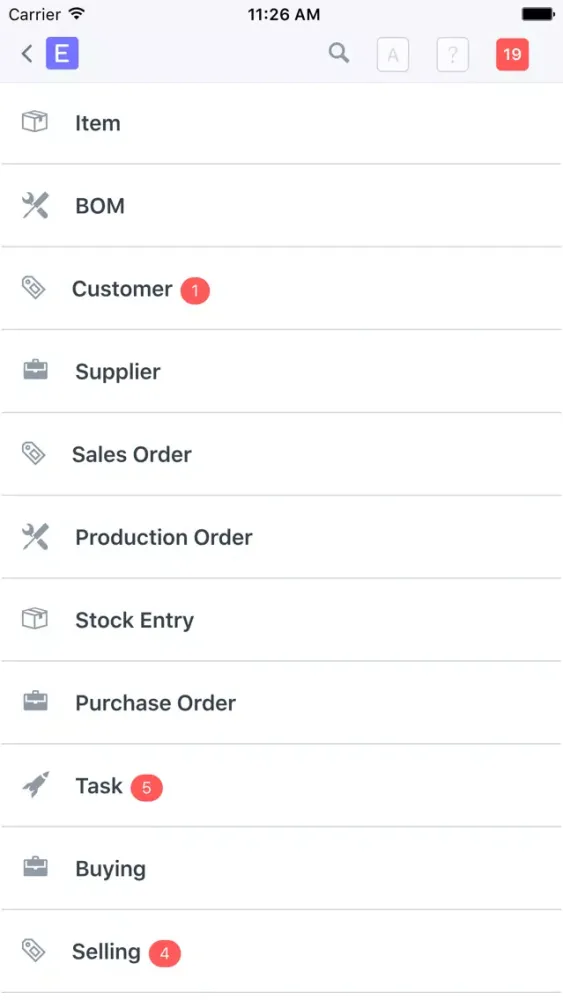The width and height of the screenshot is (563, 1000).
Task: Open search with the magnifier icon
Action: pos(339,53)
